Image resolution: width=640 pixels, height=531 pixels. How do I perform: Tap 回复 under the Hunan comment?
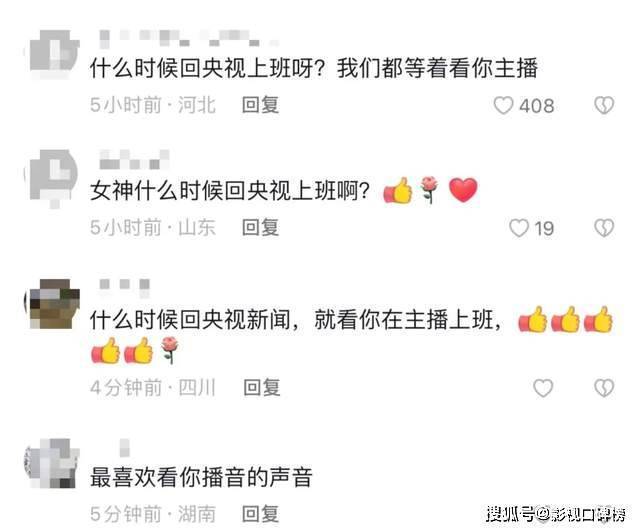[260, 514]
